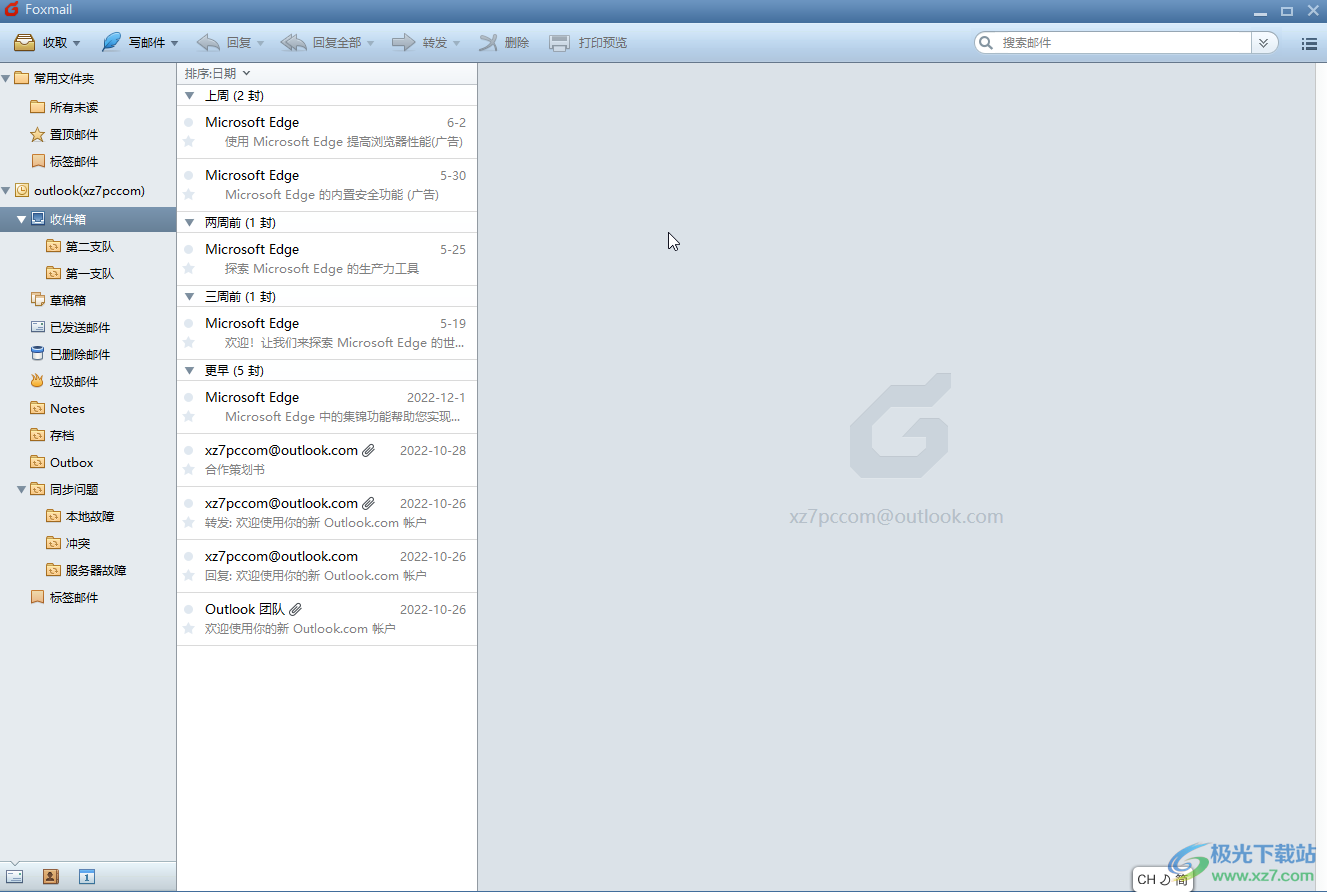Open the 转发: 欢迎使用你的新 Outlook.com email
Image resolution: width=1327 pixels, height=892 pixels.
point(327,513)
